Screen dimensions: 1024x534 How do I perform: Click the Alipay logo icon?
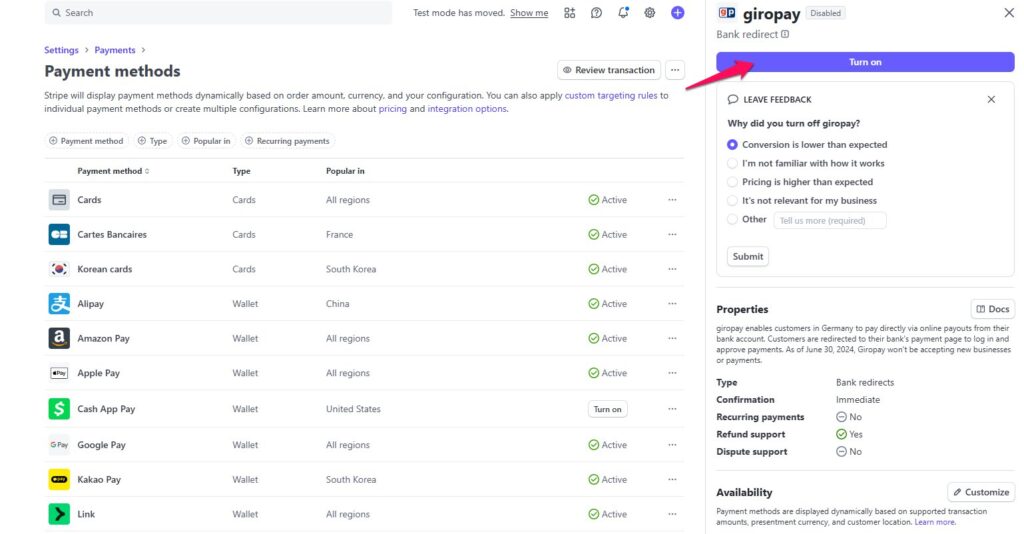click(x=59, y=304)
